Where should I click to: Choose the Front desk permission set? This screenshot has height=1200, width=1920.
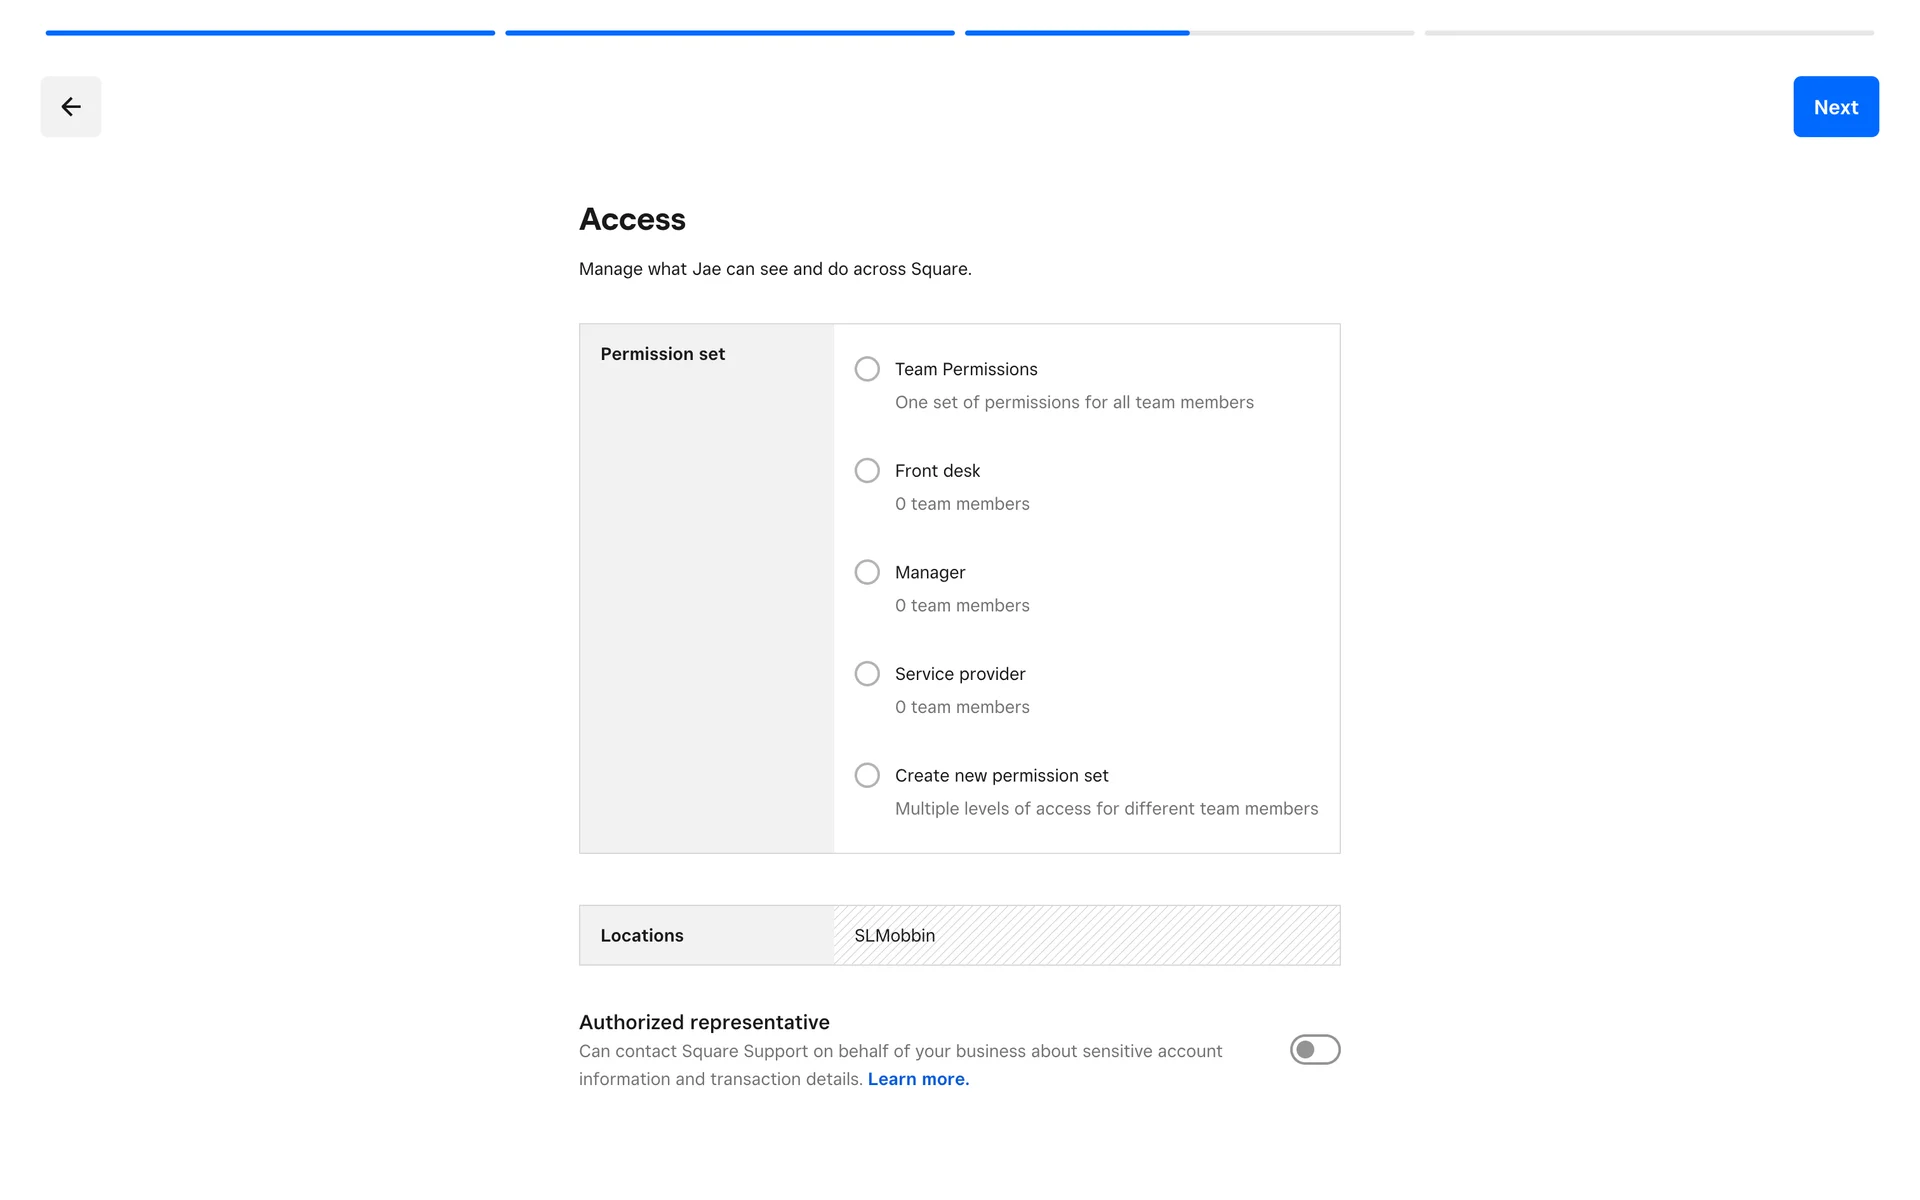click(x=867, y=471)
